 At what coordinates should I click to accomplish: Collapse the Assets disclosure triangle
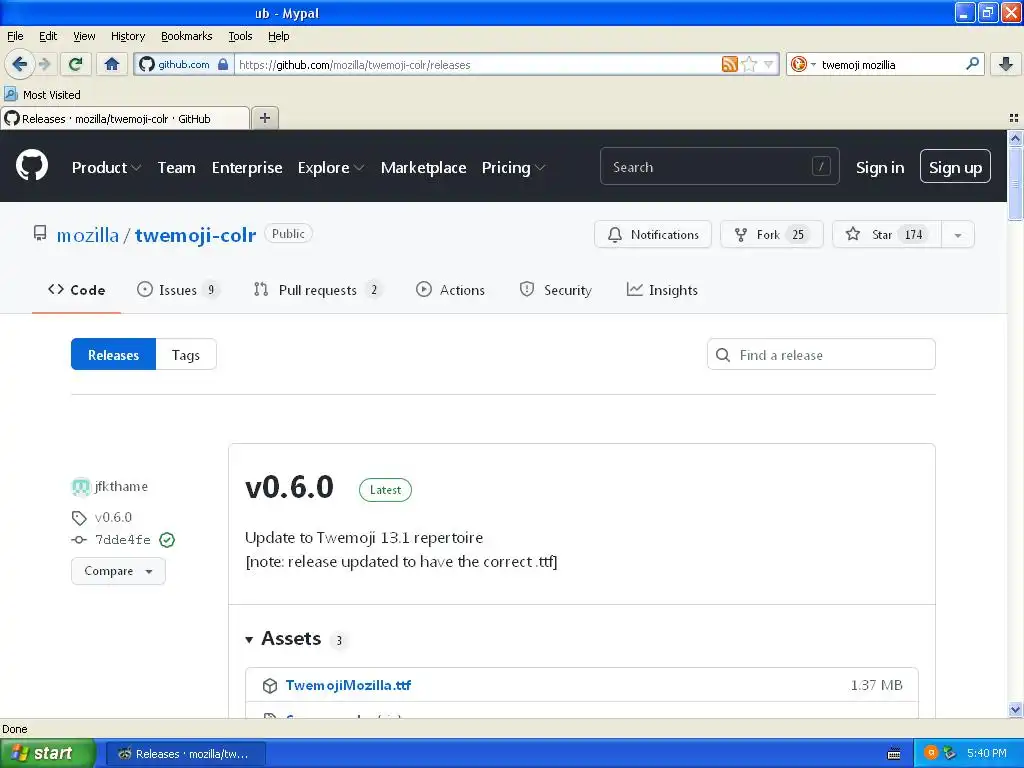(x=249, y=639)
